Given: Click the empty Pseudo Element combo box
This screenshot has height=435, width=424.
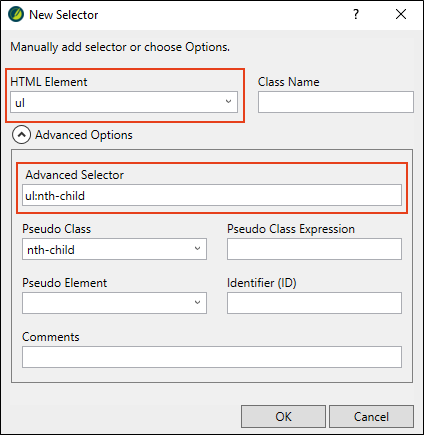Looking at the screenshot, I should click(x=114, y=303).
